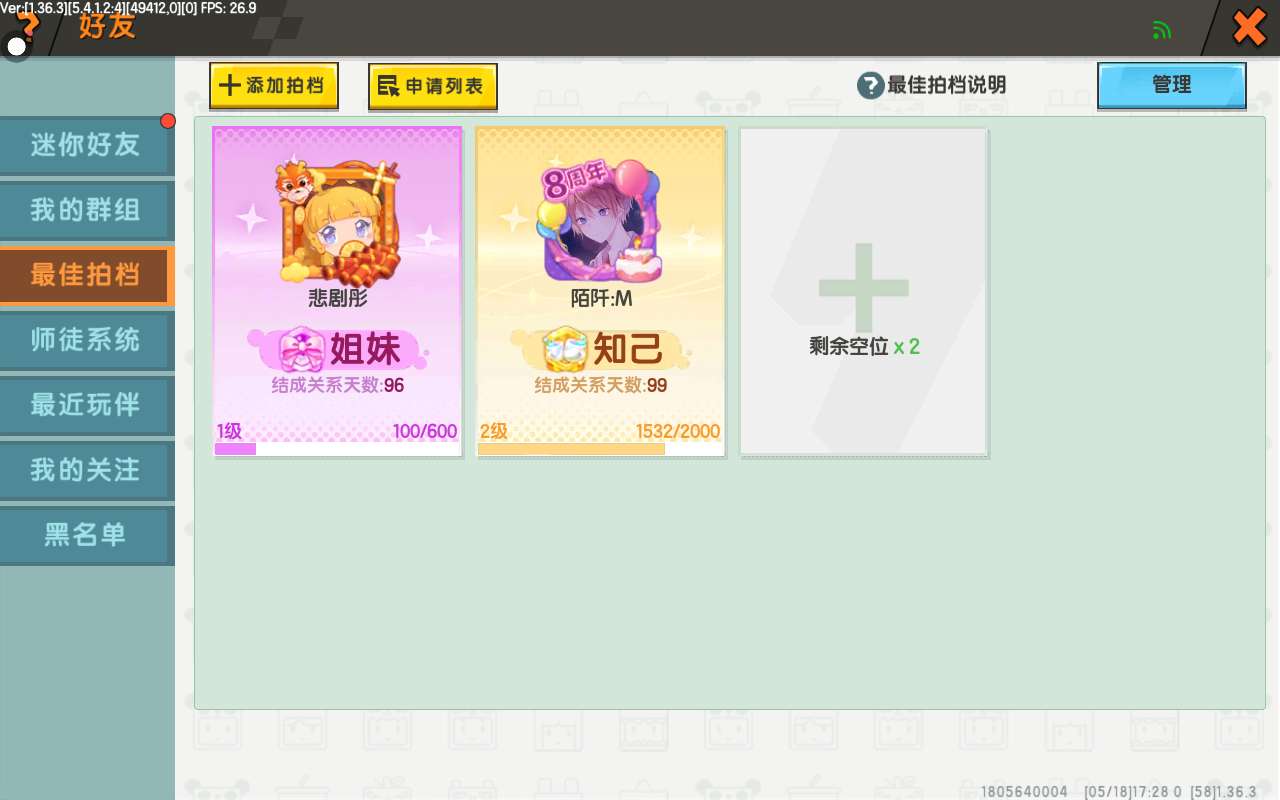Click the green network signal icon
The width and height of the screenshot is (1280, 800).
point(1161,30)
